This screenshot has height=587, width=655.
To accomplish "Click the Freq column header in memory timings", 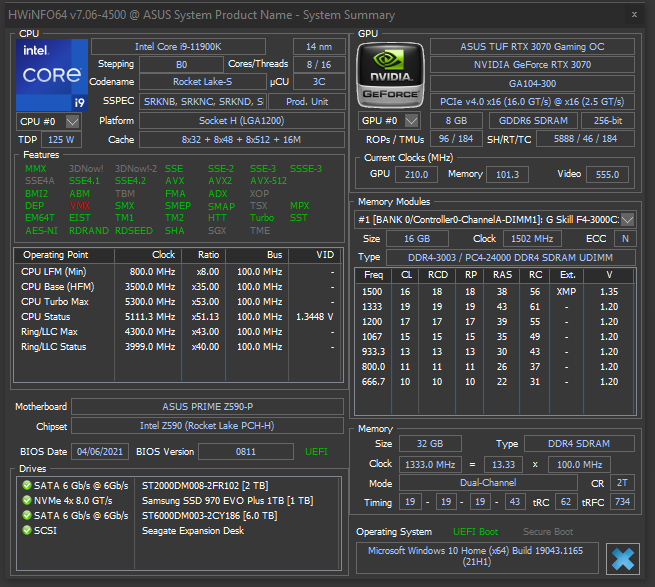I will pos(373,275).
